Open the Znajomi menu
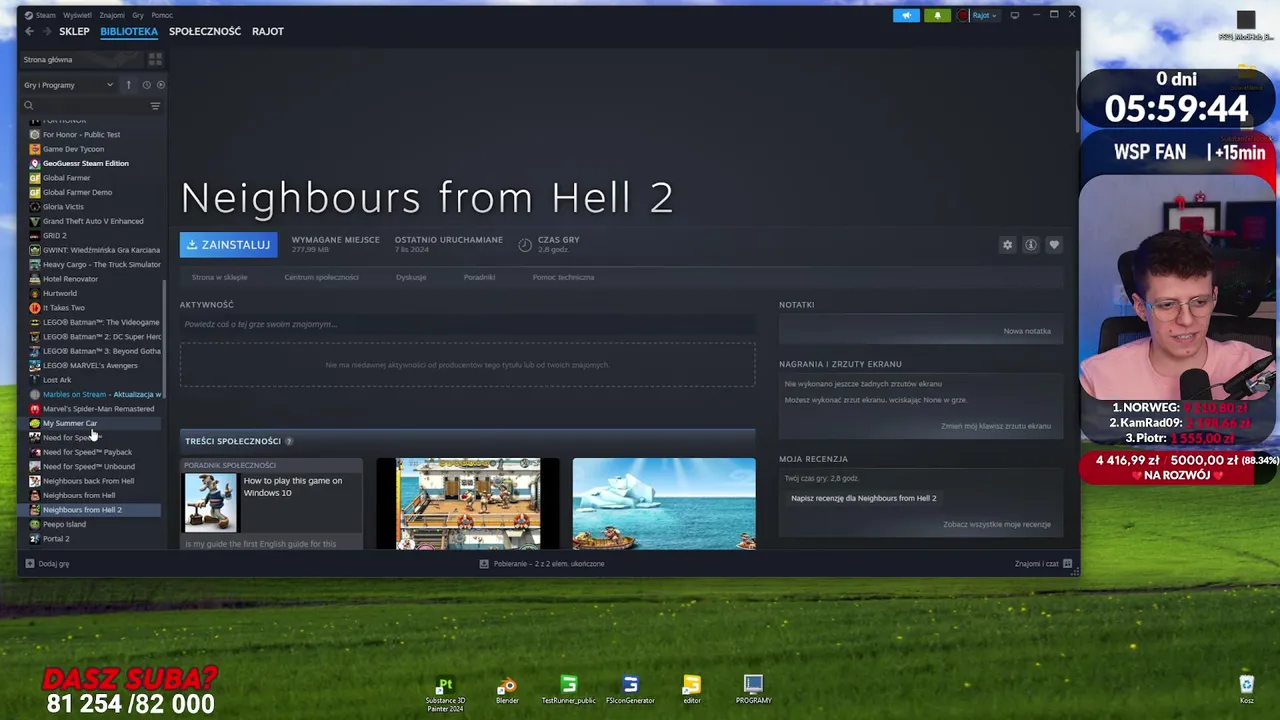This screenshot has width=1280, height=720. [112, 15]
